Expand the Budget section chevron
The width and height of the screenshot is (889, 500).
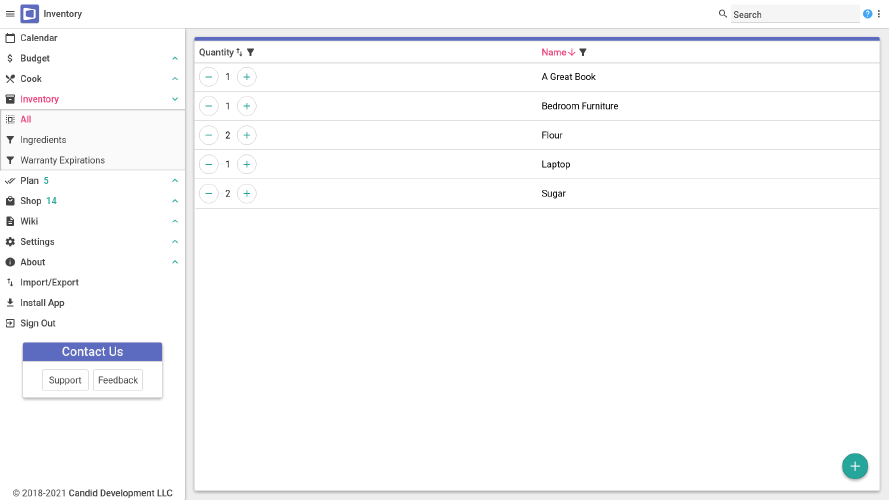[x=175, y=58]
